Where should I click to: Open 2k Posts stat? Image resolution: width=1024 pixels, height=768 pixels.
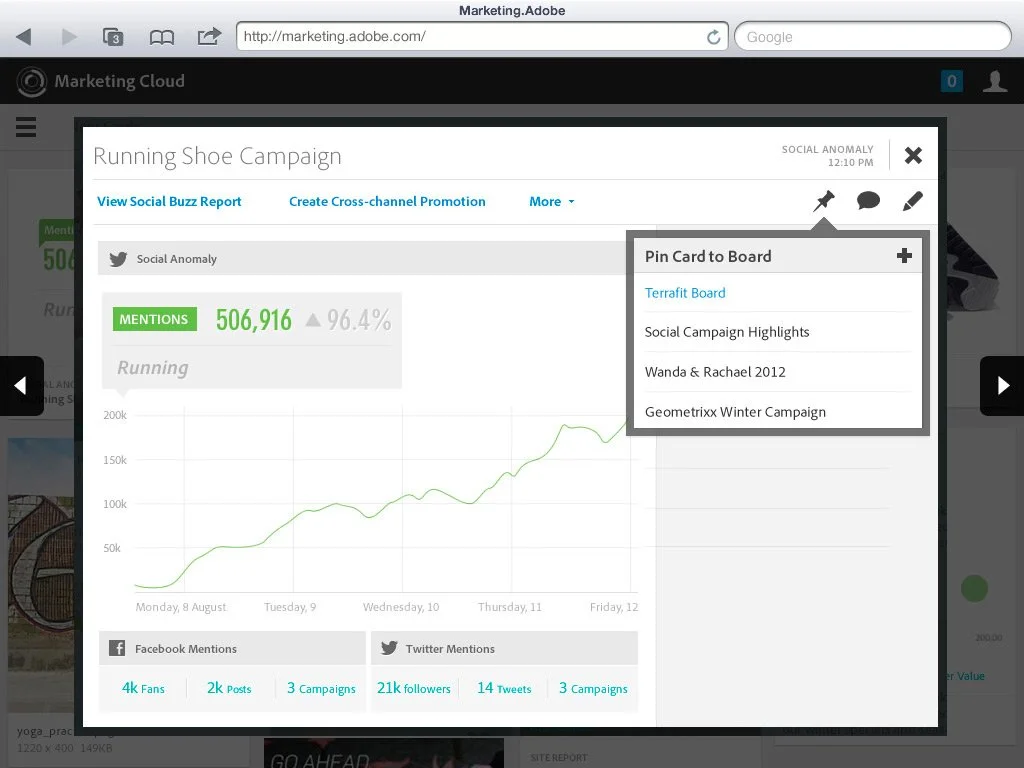229,688
